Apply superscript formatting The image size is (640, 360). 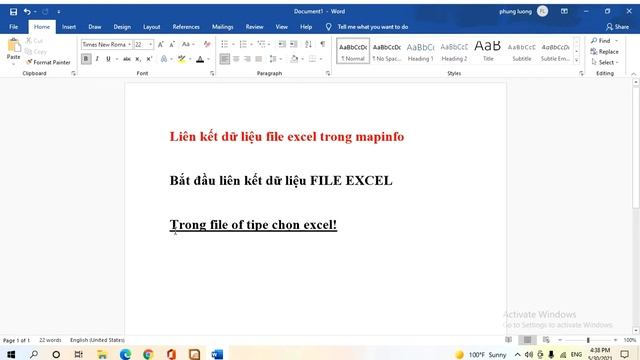tap(149, 59)
